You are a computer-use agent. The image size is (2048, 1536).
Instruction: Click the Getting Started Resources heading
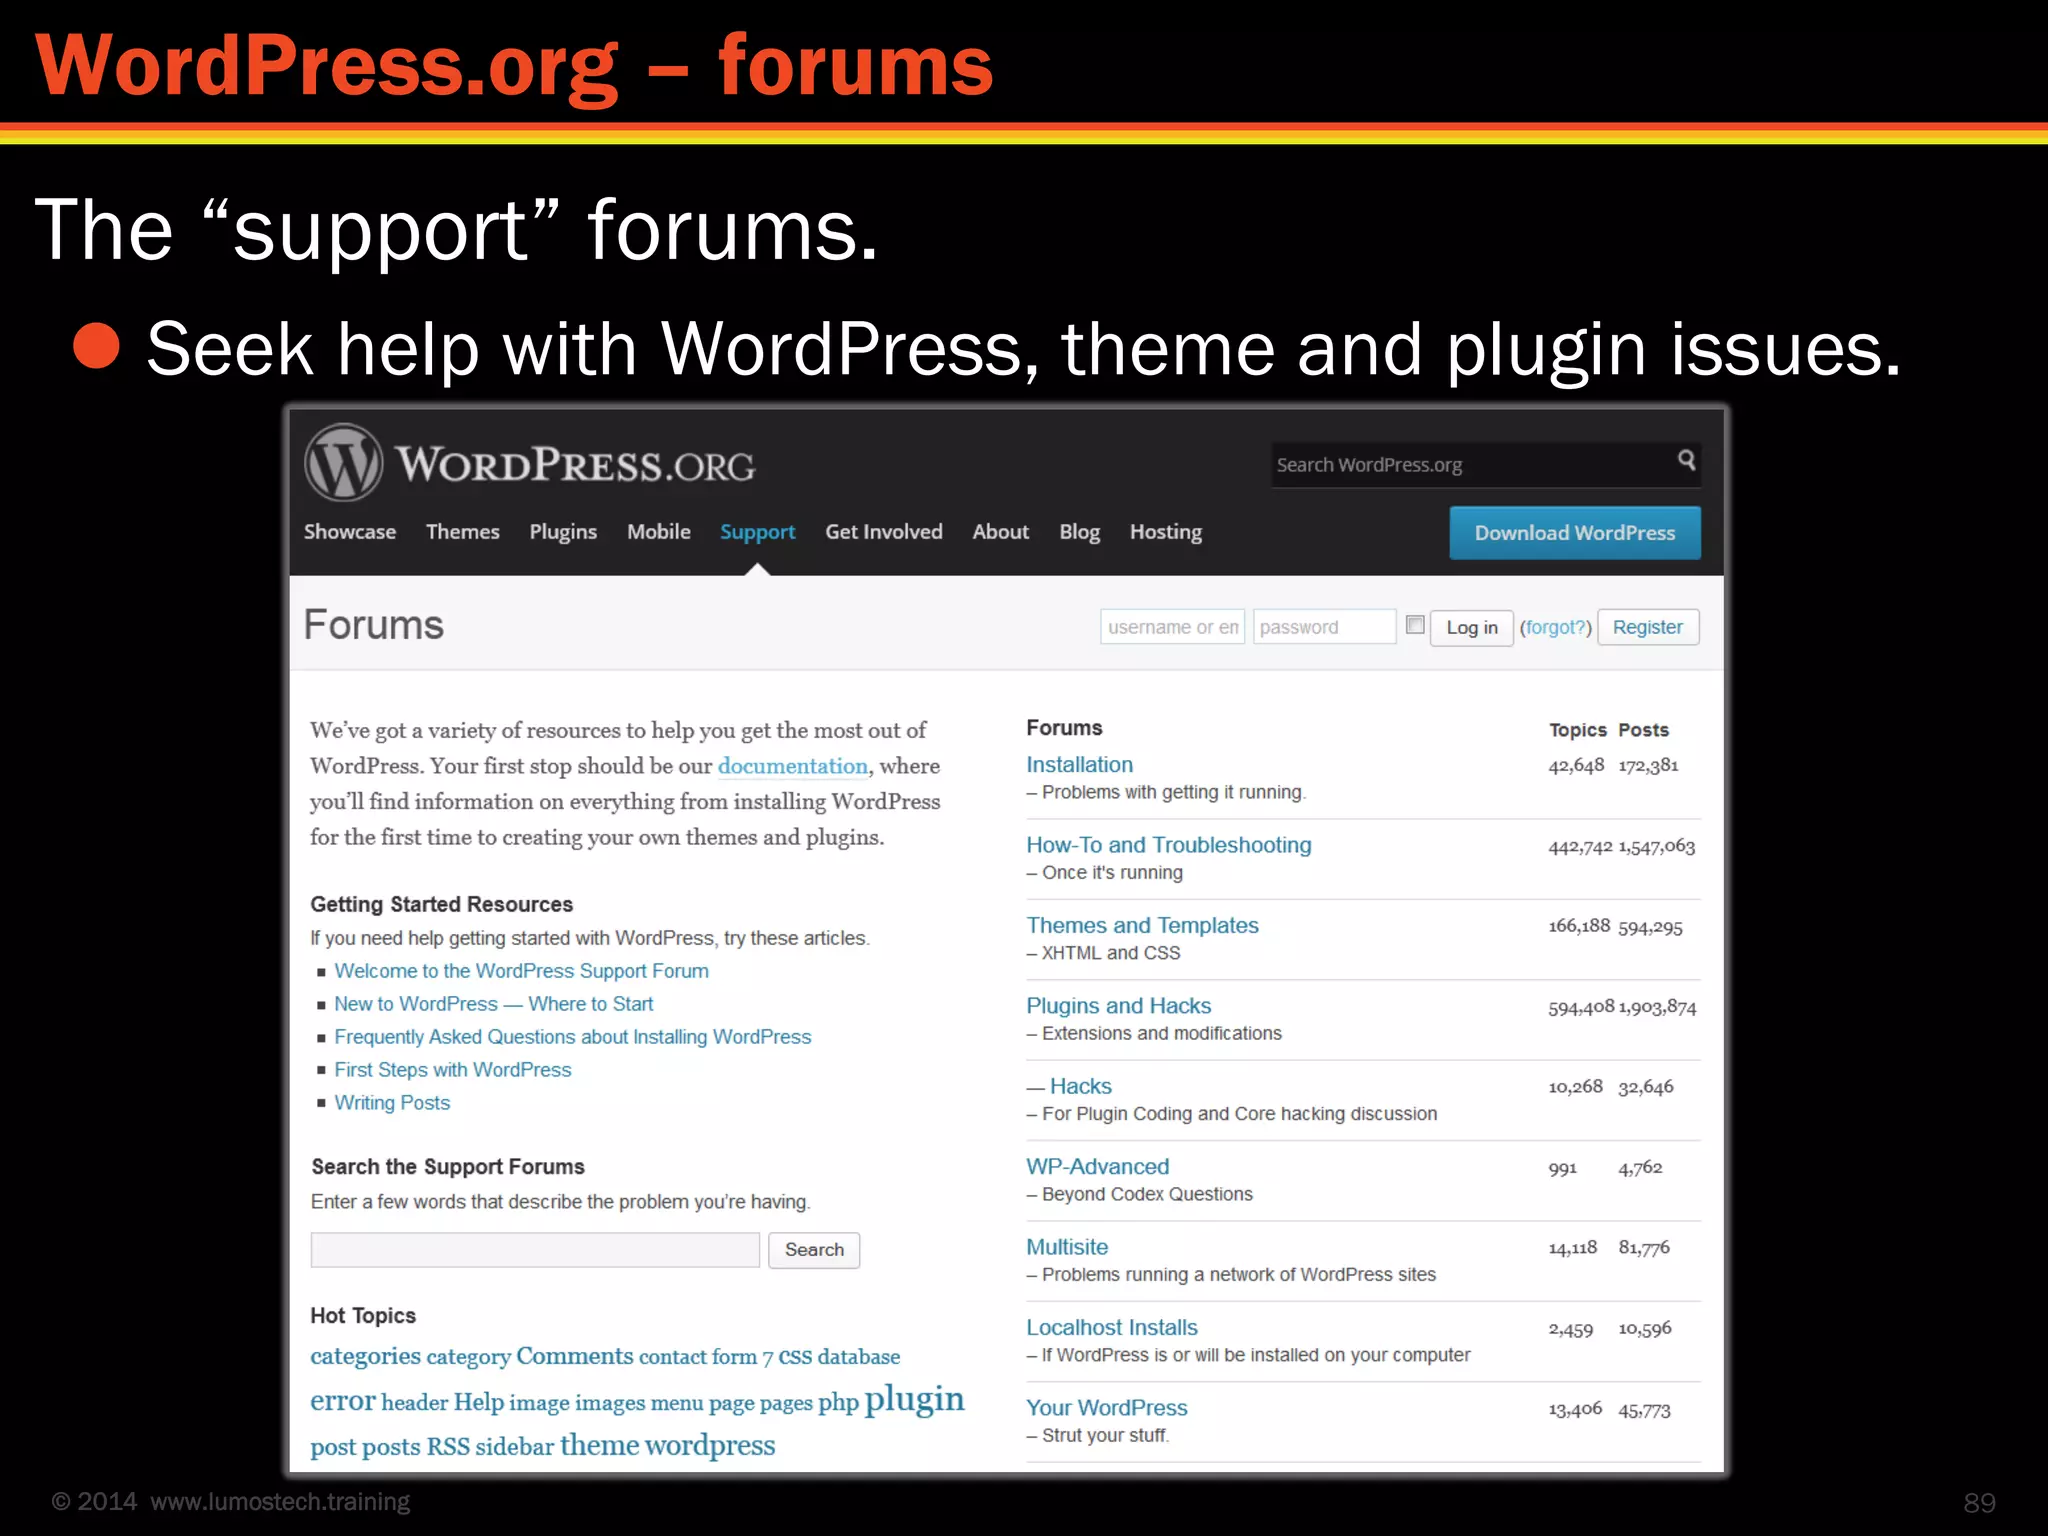pos(441,905)
